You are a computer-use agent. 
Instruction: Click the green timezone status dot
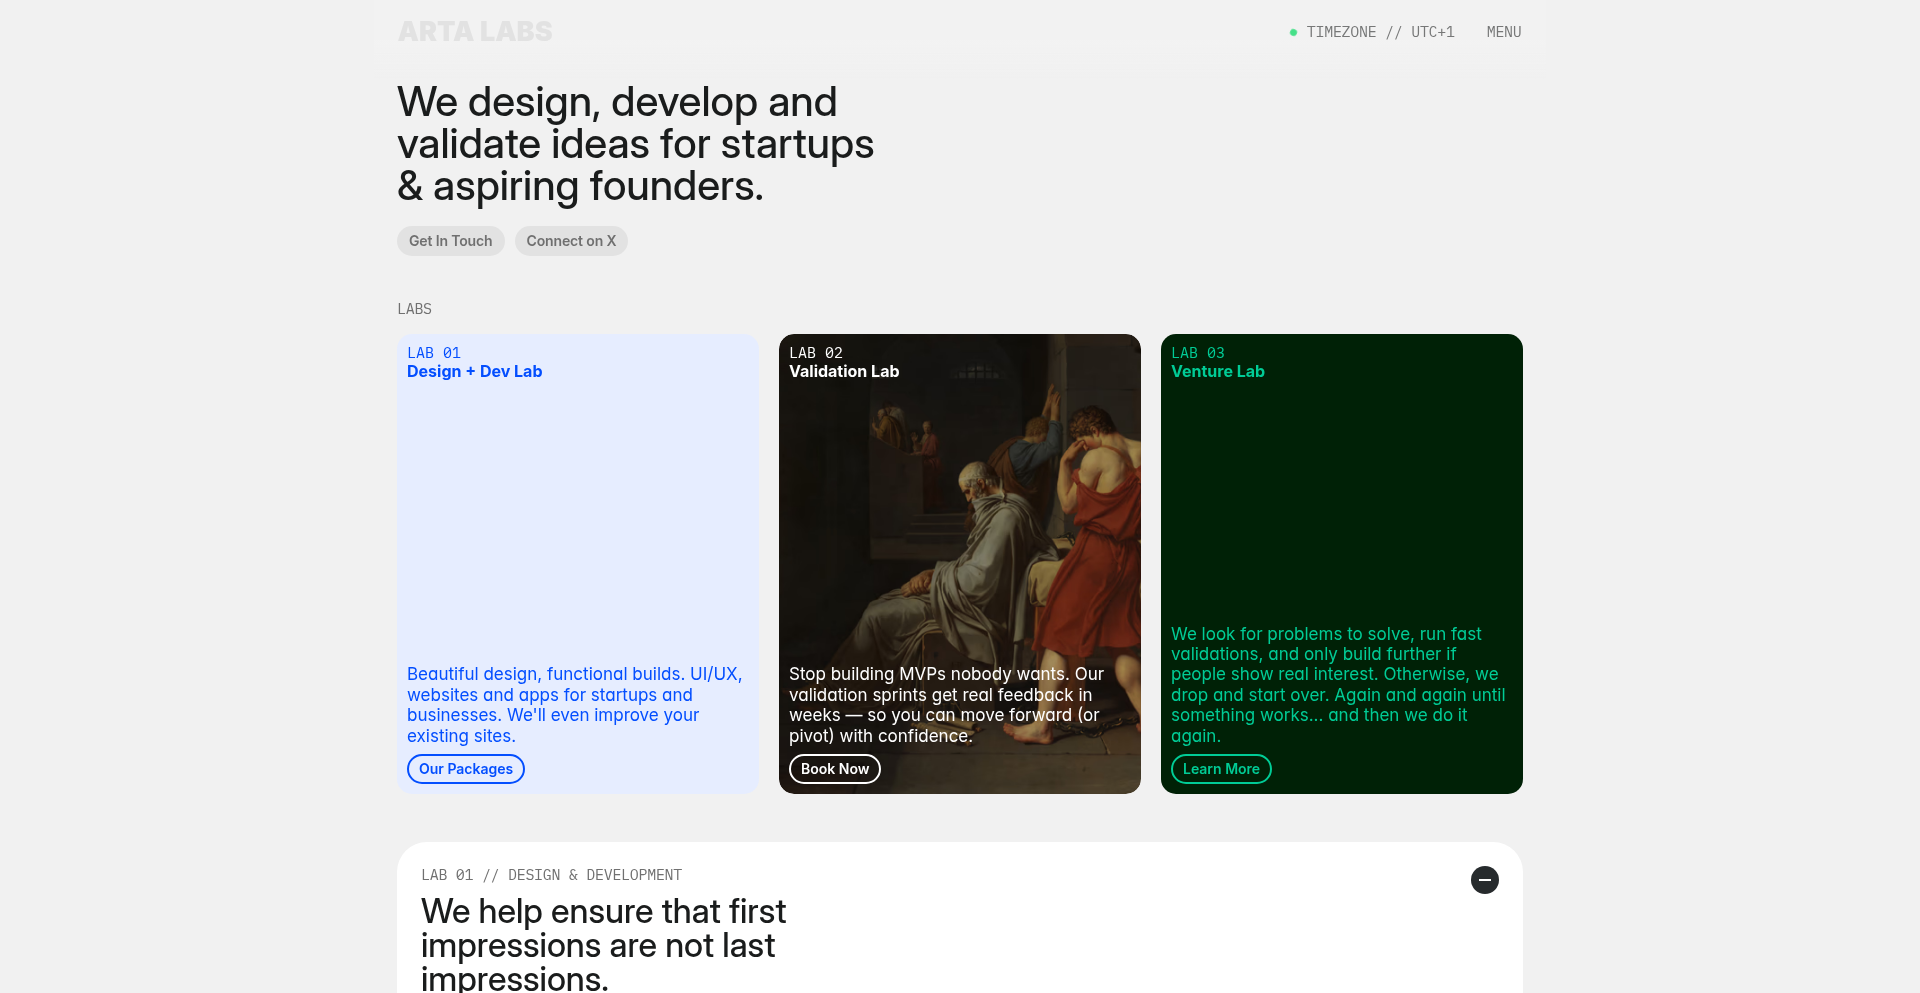[1293, 33]
